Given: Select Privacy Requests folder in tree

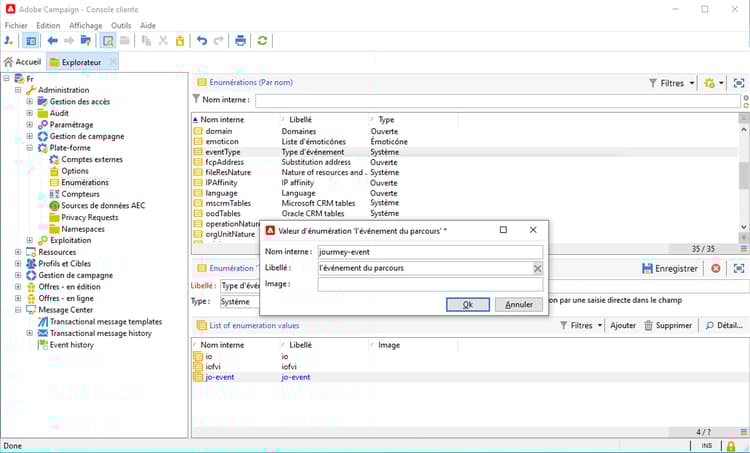Looking at the screenshot, I should [x=89, y=217].
